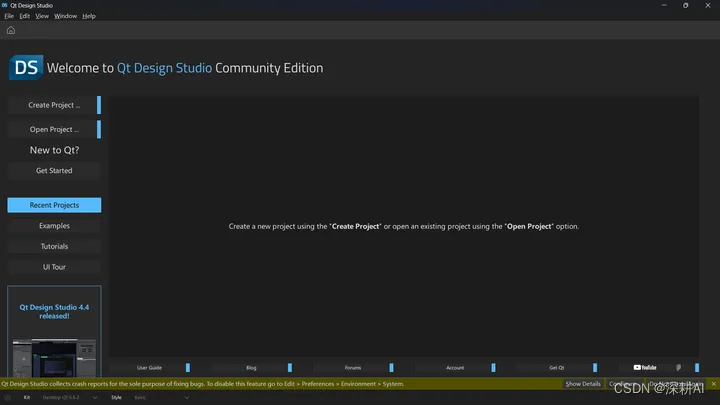Dismiss the crash report notification bar
The width and height of the screenshot is (720, 405).
tap(714, 384)
